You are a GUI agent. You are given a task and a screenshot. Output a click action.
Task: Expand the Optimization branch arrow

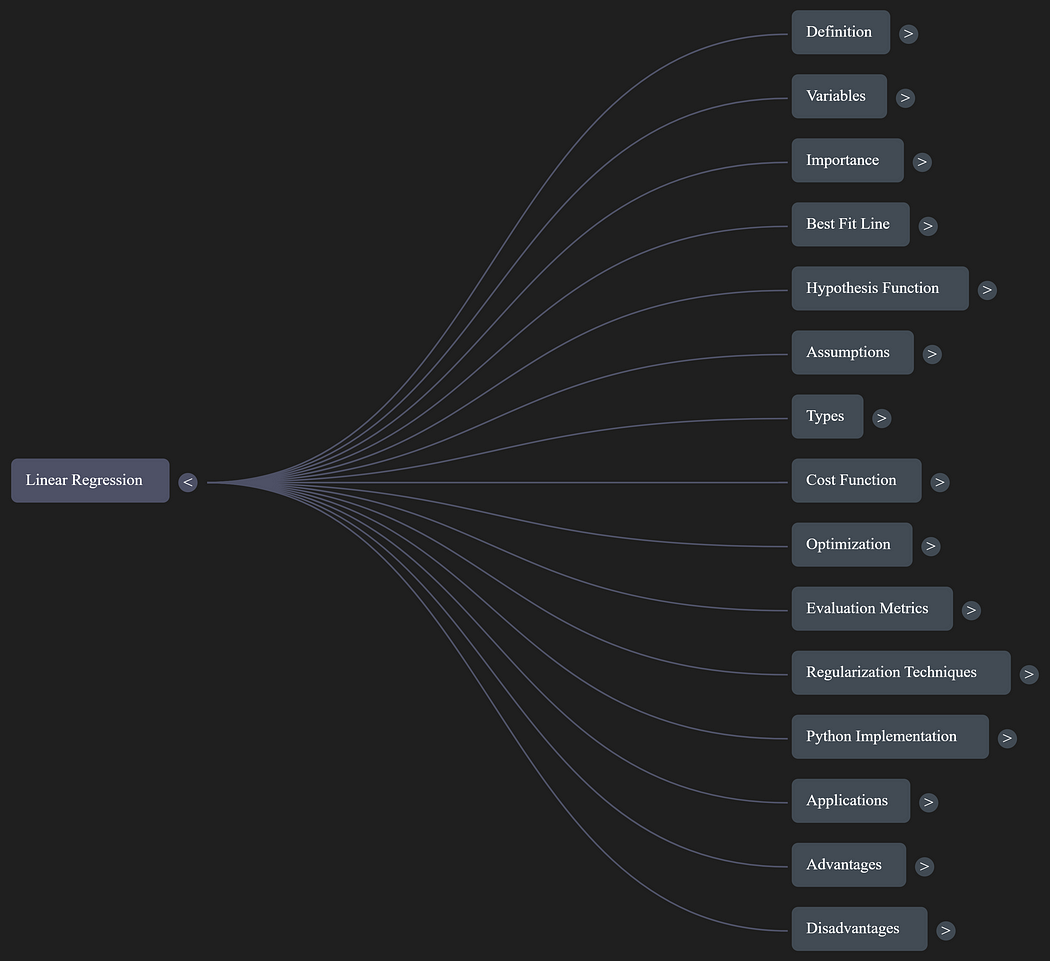pyautogui.click(x=931, y=545)
